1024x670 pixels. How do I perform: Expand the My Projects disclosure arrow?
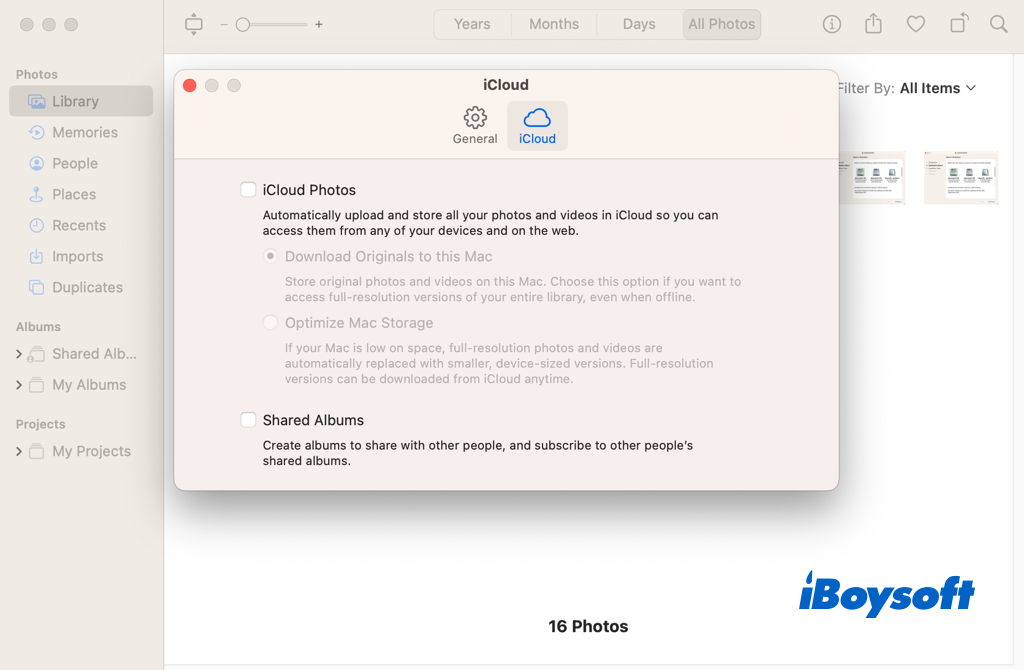pos(19,451)
